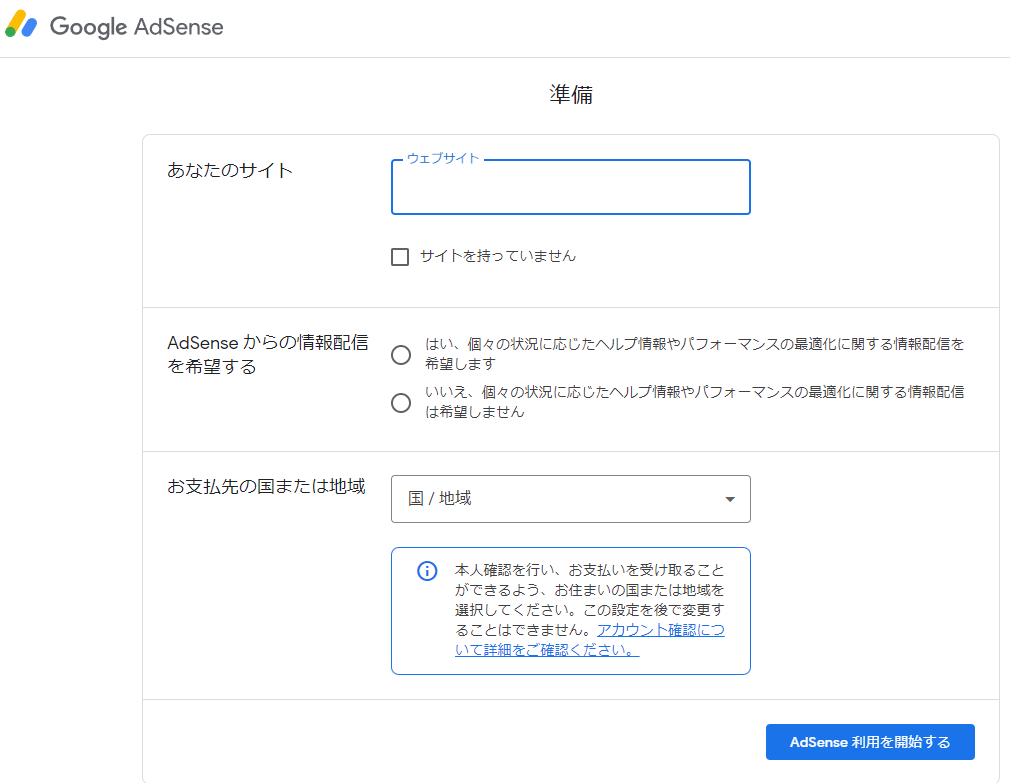Screen dimensions: 1010x783
Task: Click the お支払先の国または地域 label
Action: click(x=266, y=486)
